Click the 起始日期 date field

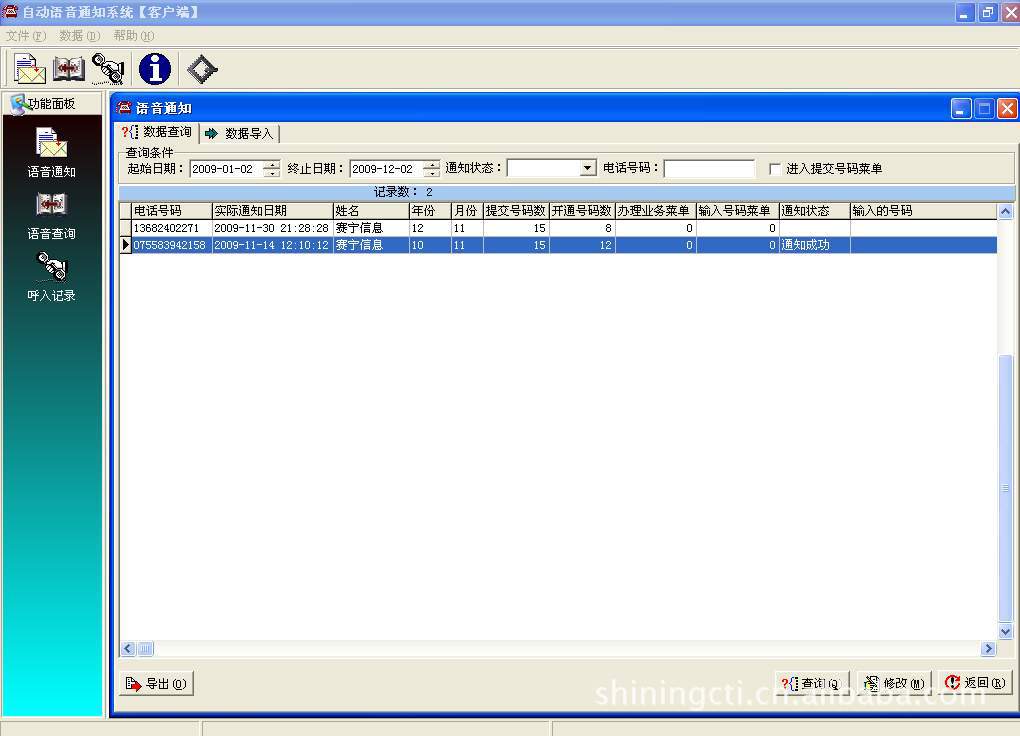pos(226,169)
